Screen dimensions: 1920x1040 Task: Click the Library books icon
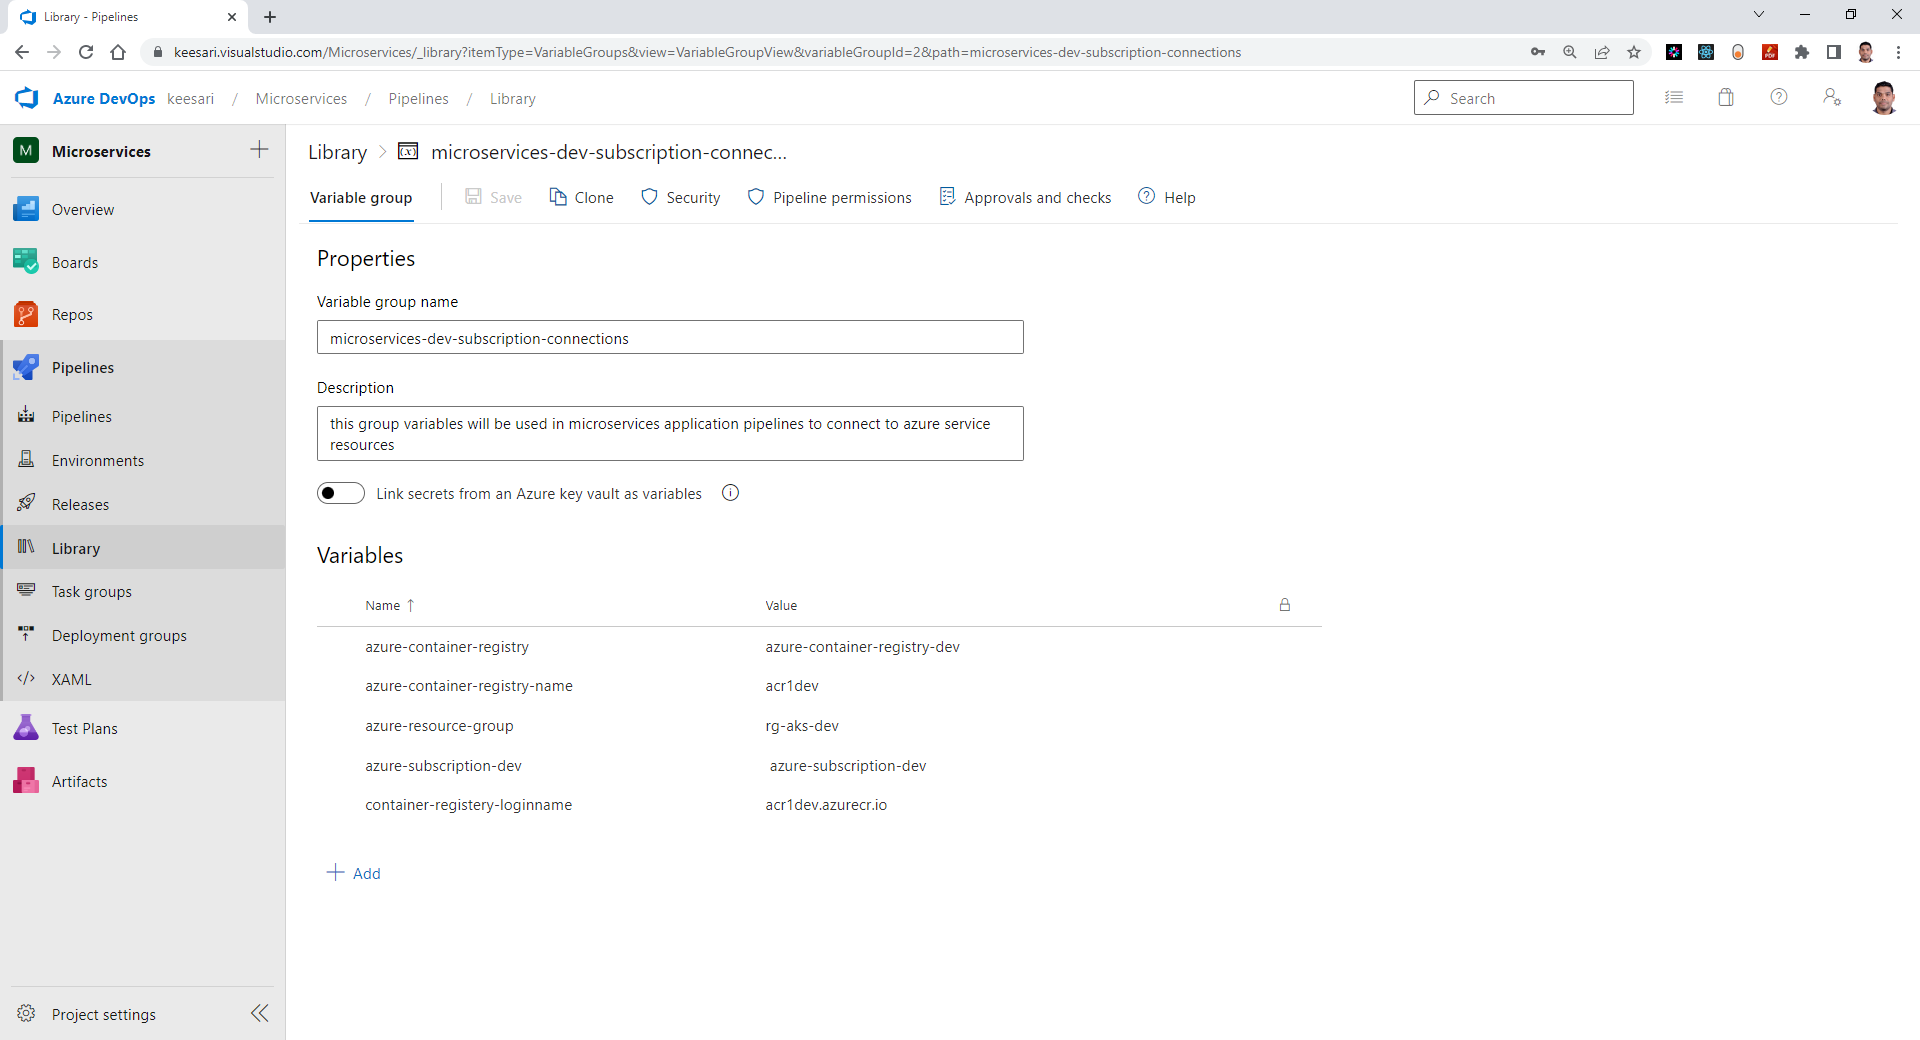tap(26, 548)
